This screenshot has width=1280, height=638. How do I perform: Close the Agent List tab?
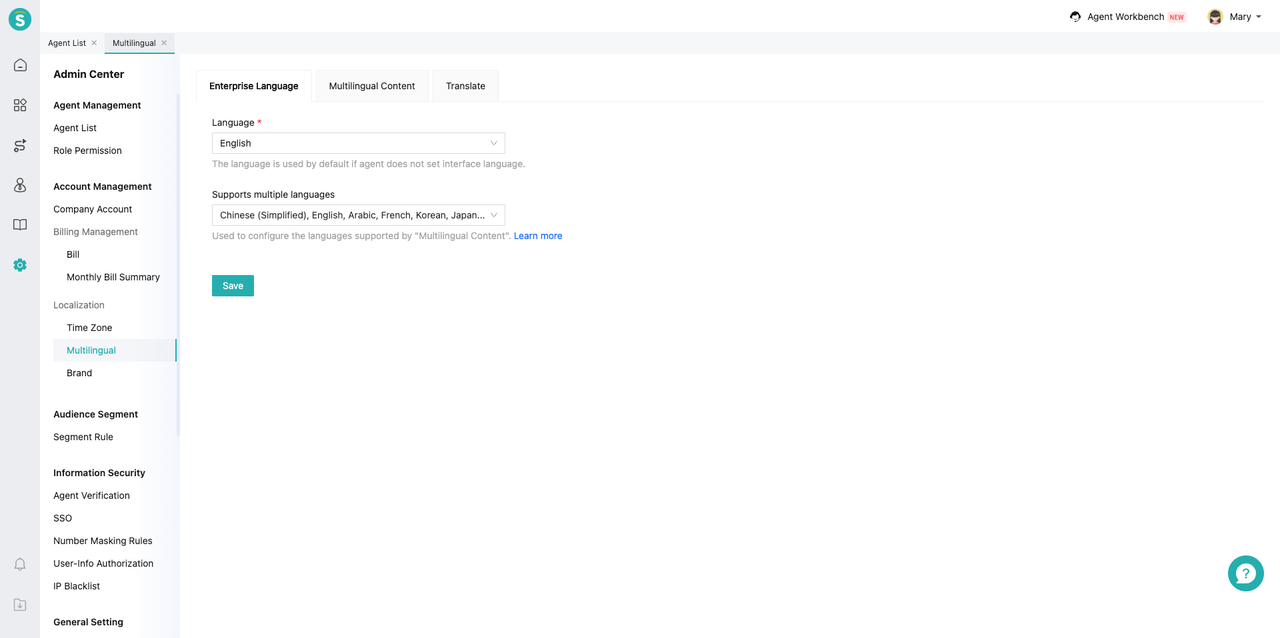click(94, 43)
